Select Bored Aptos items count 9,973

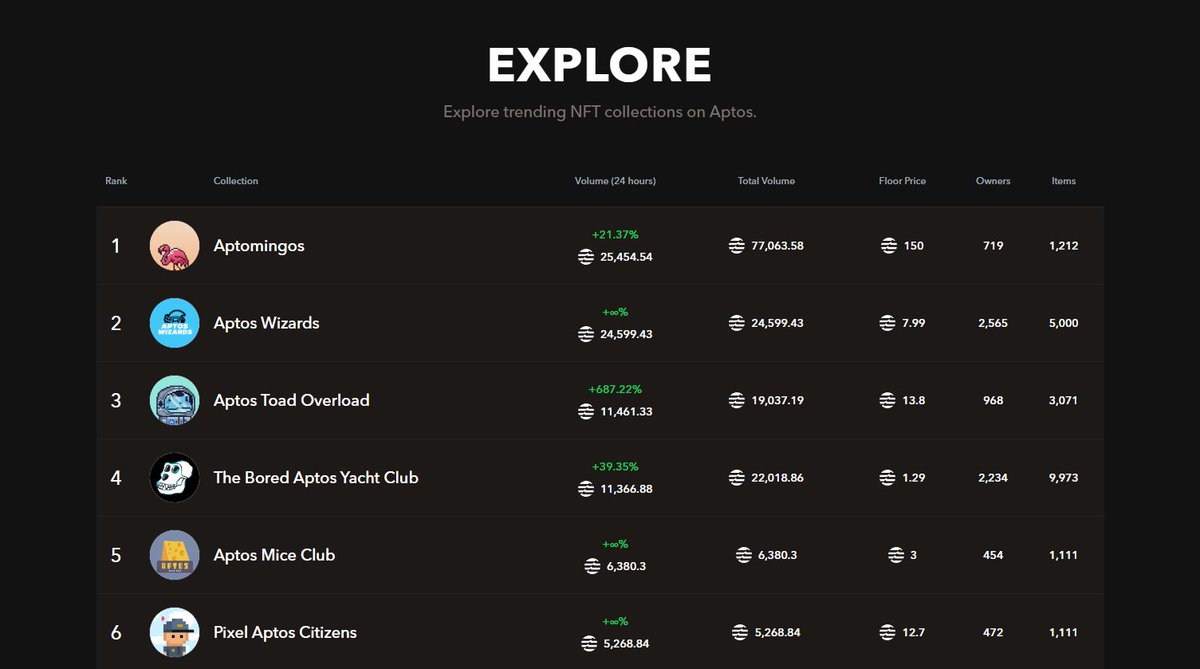point(1064,478)
